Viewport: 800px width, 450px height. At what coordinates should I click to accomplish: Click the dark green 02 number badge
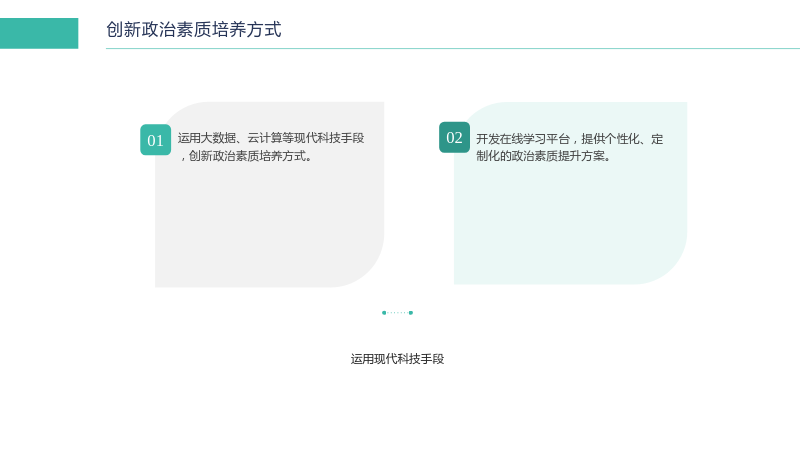pos(455,137)
